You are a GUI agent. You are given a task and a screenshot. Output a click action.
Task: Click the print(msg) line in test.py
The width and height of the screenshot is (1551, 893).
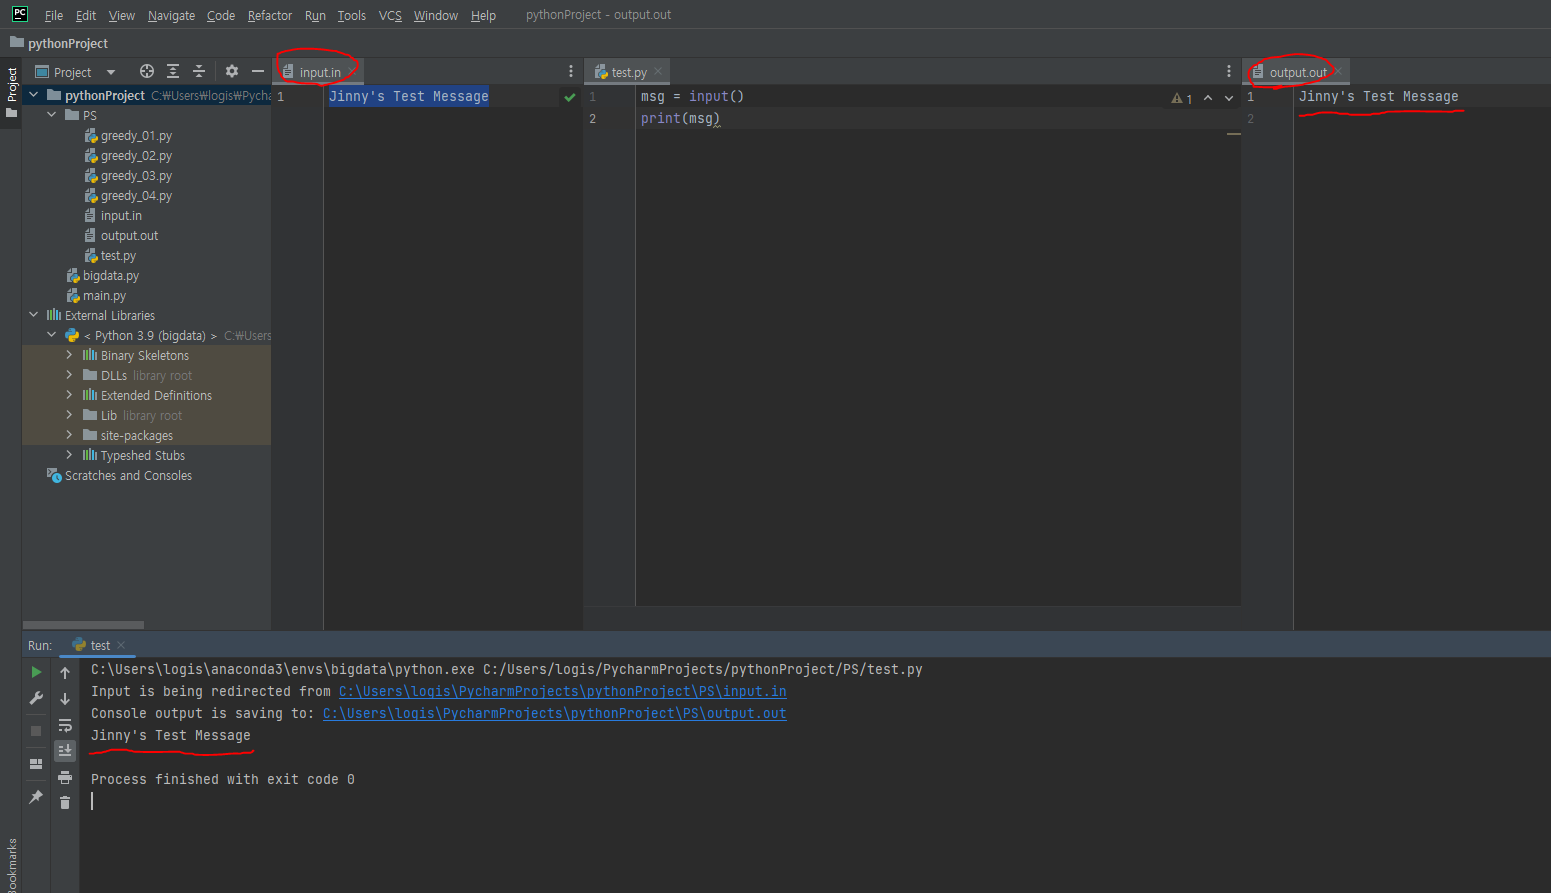pos(680,118)
